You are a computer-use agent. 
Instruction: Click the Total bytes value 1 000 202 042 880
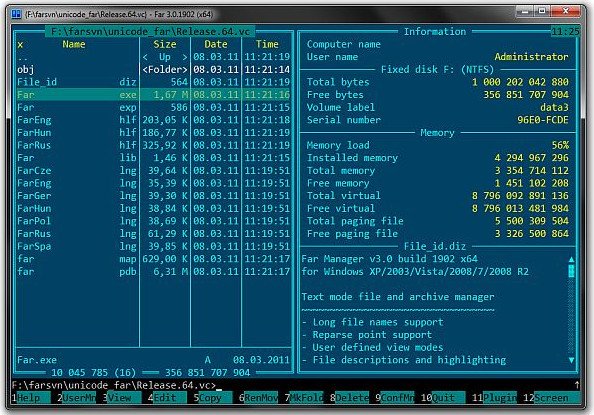coord(520,82)
